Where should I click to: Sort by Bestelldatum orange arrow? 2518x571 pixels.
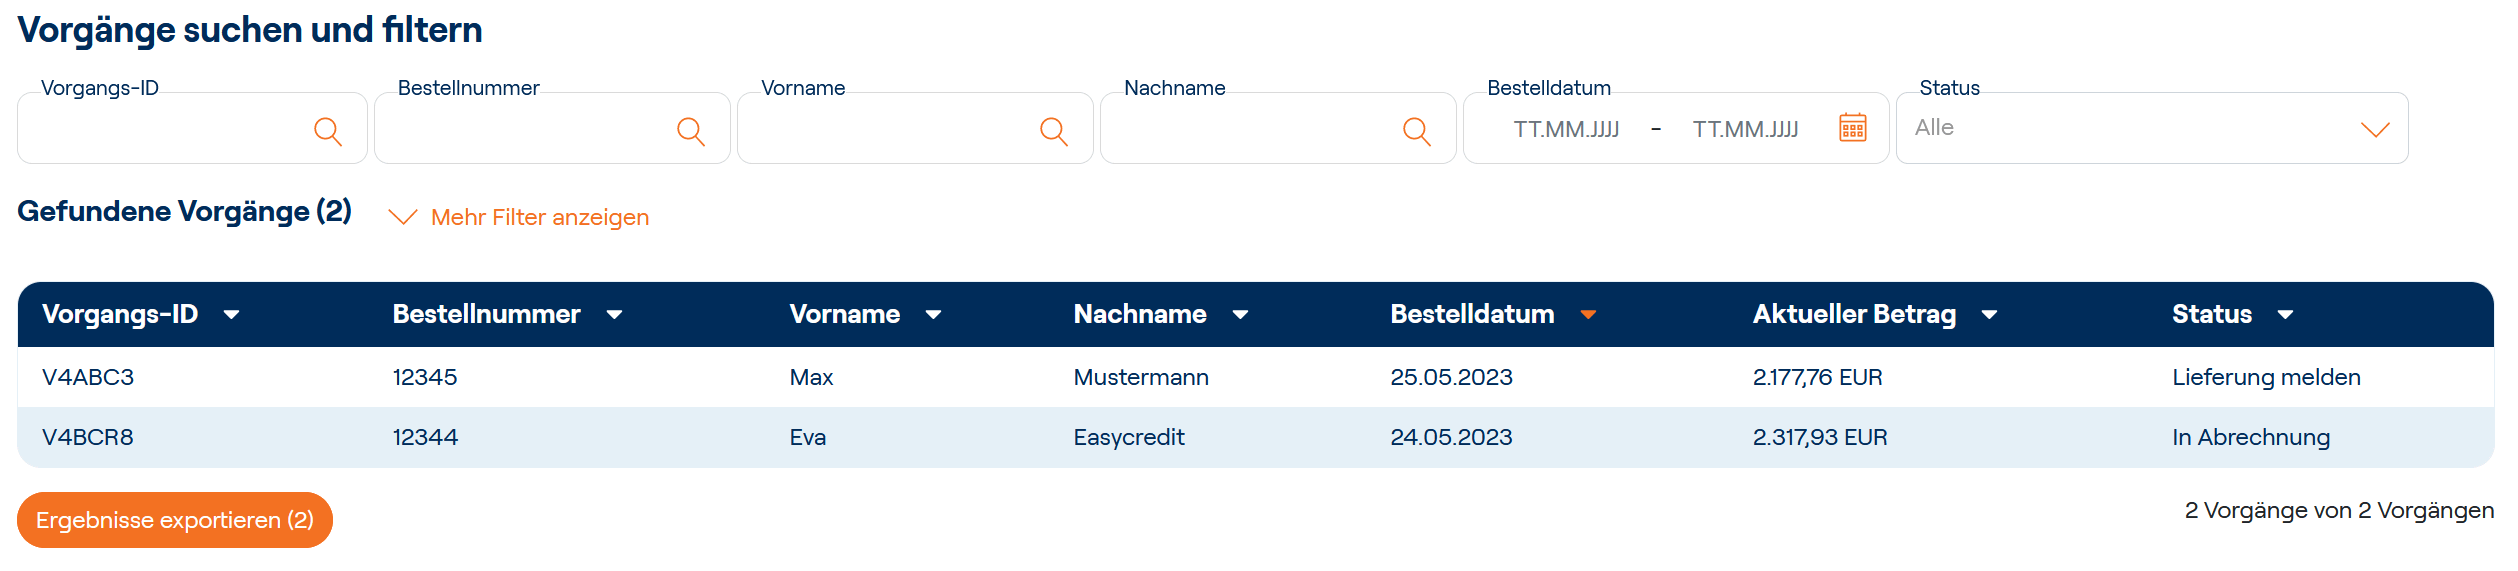(1588, 315)
